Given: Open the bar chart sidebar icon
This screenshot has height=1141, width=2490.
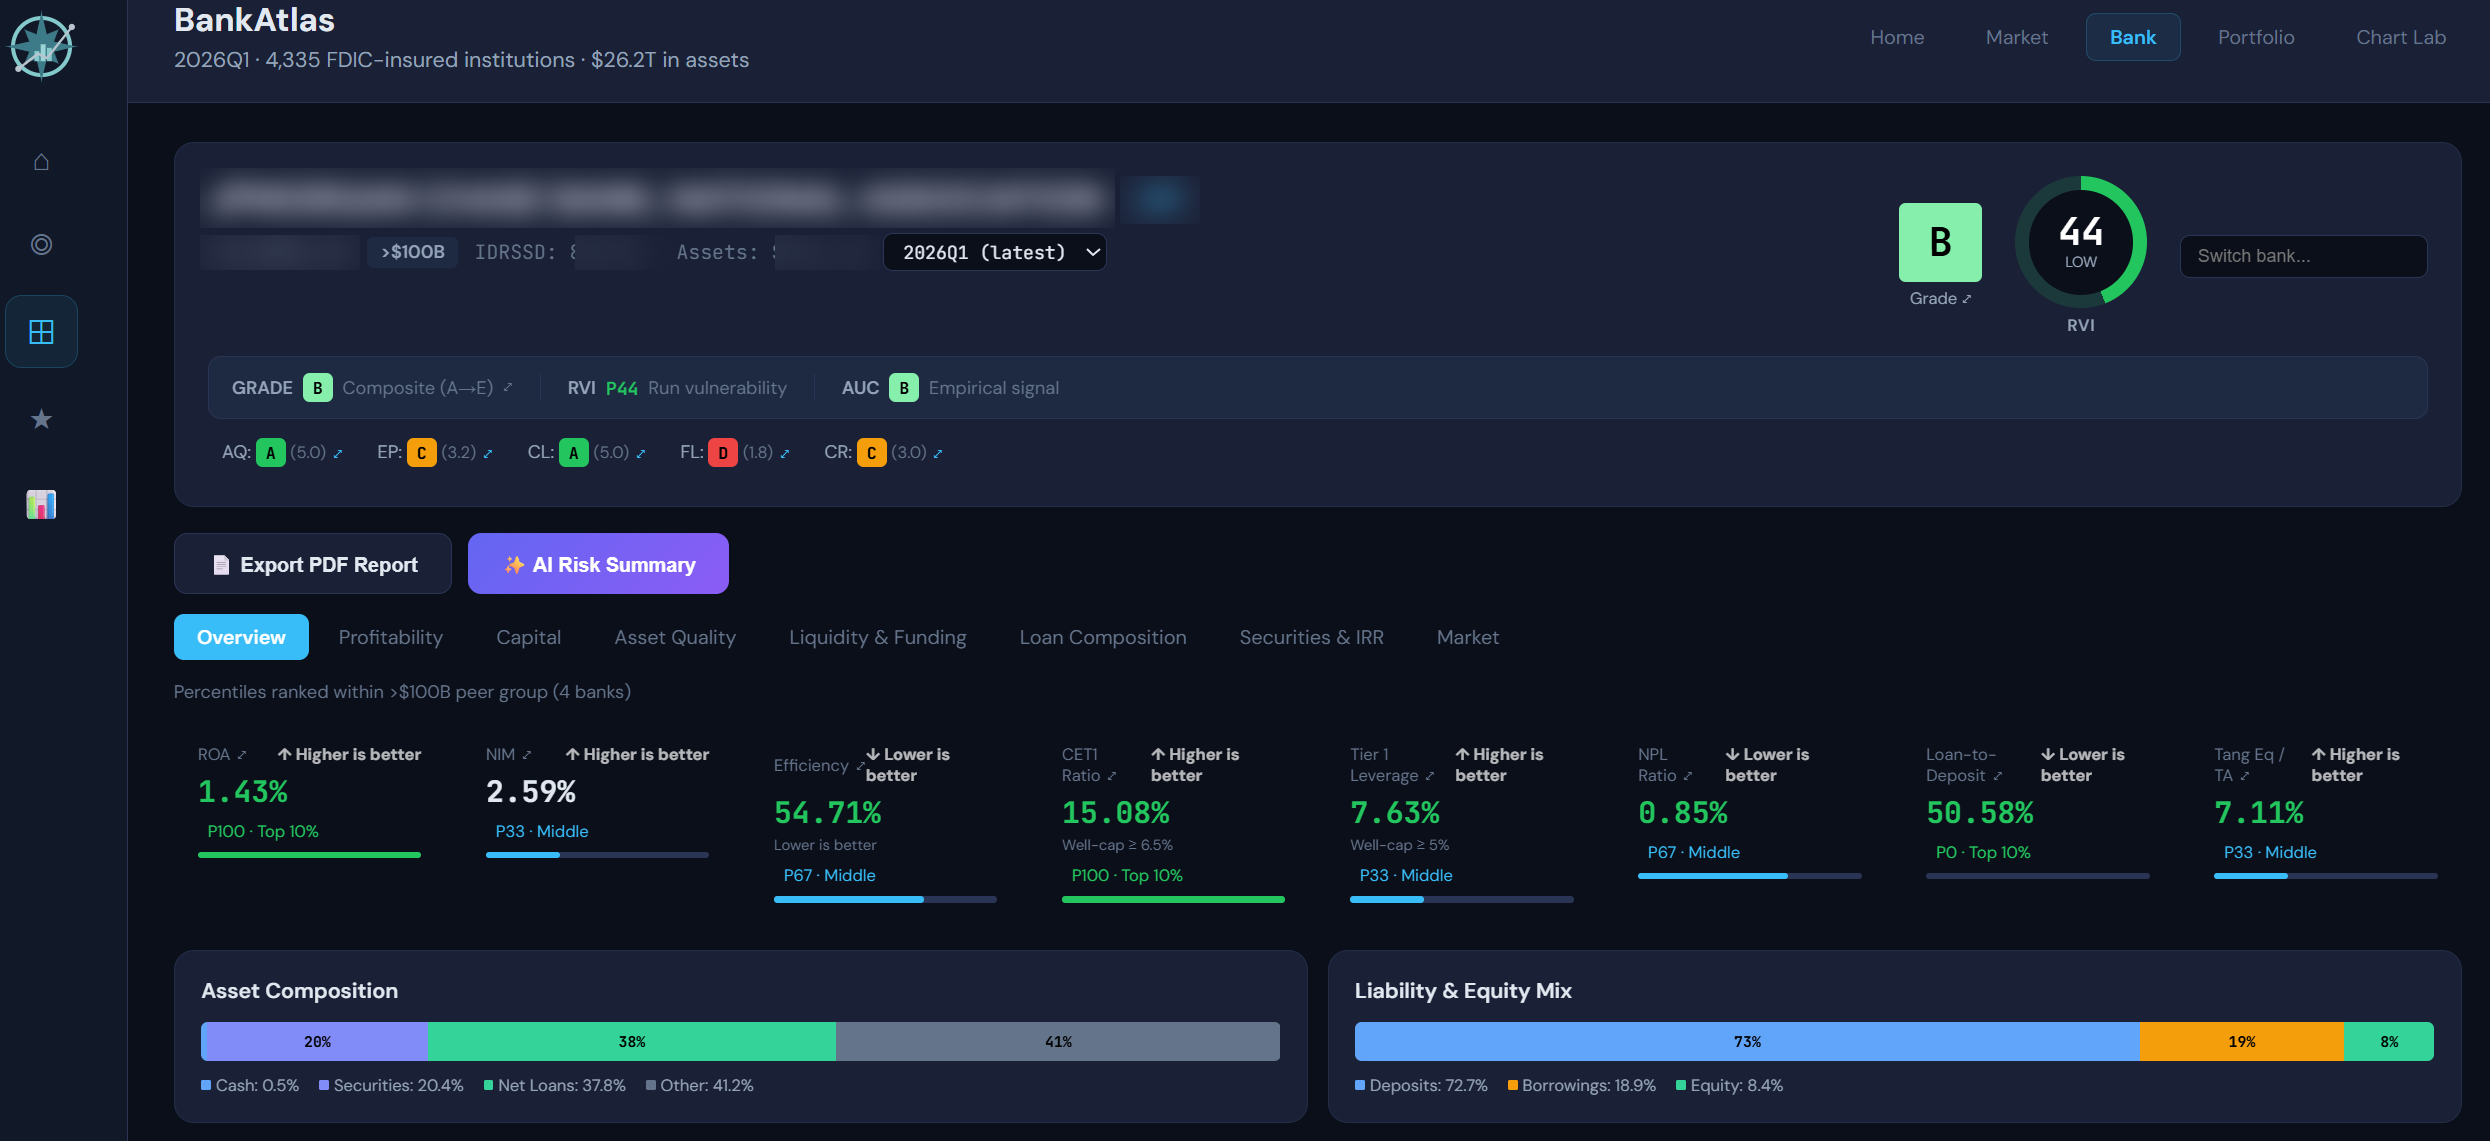Looking at the screenshot, I should [41, 504].
